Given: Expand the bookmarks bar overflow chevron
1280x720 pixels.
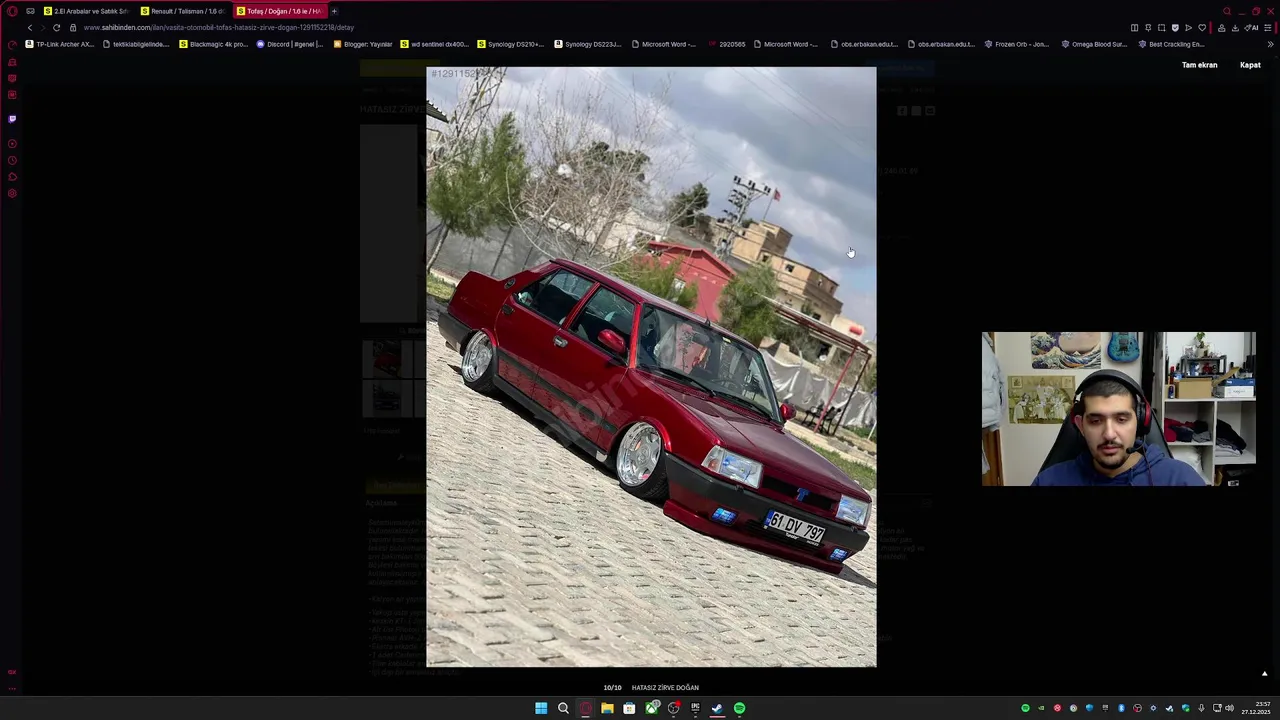Looking at the screenshot, I should [x=1271, y=44].
